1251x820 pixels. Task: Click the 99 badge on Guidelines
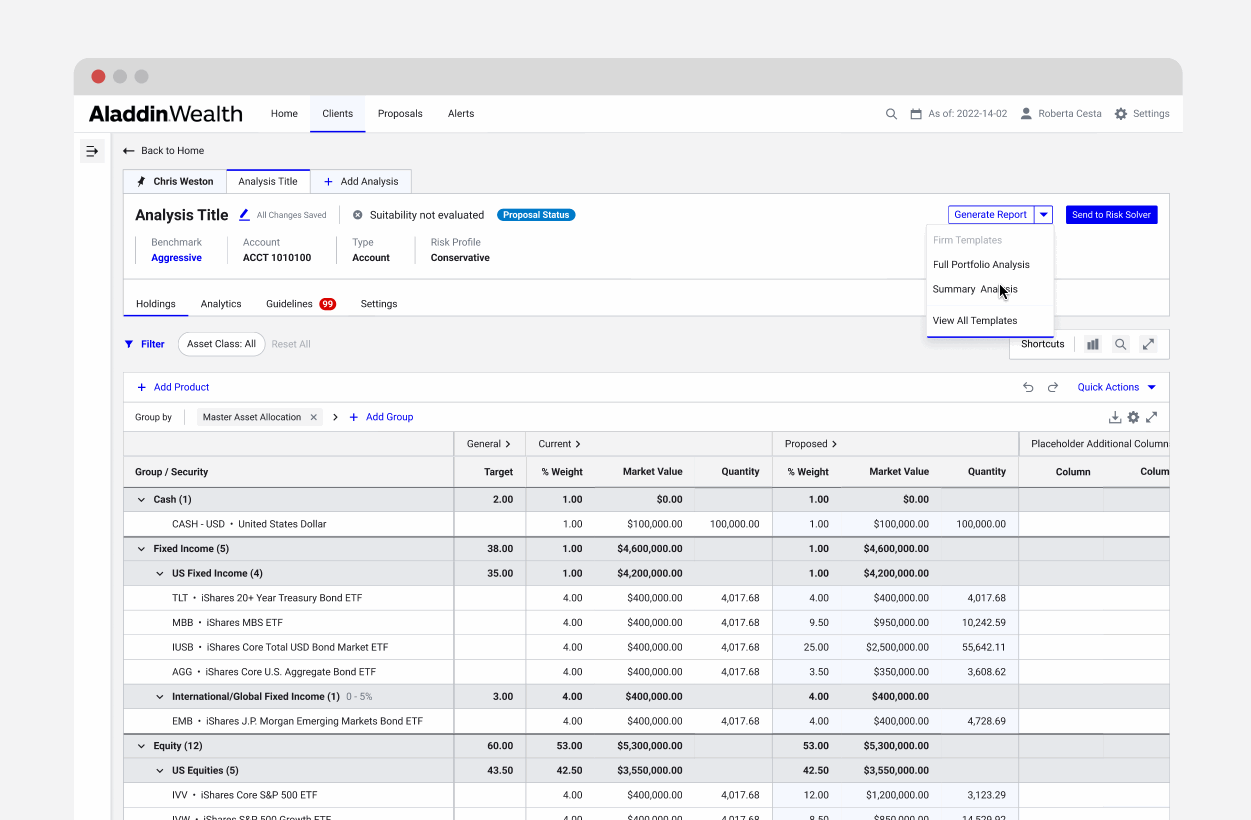327,304
